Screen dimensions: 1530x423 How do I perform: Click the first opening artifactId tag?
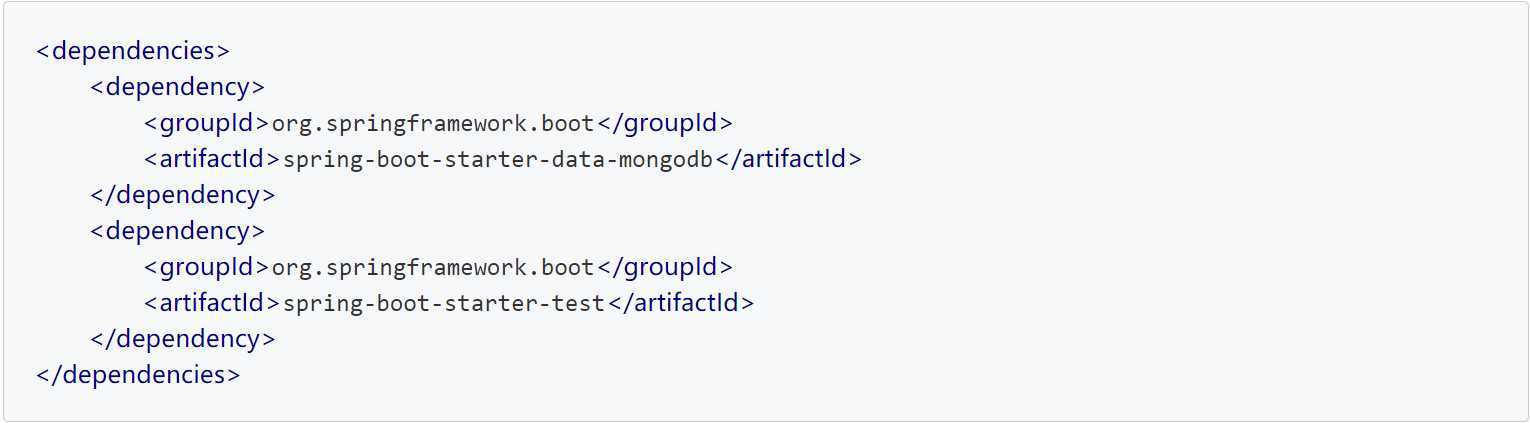(213, 159)
